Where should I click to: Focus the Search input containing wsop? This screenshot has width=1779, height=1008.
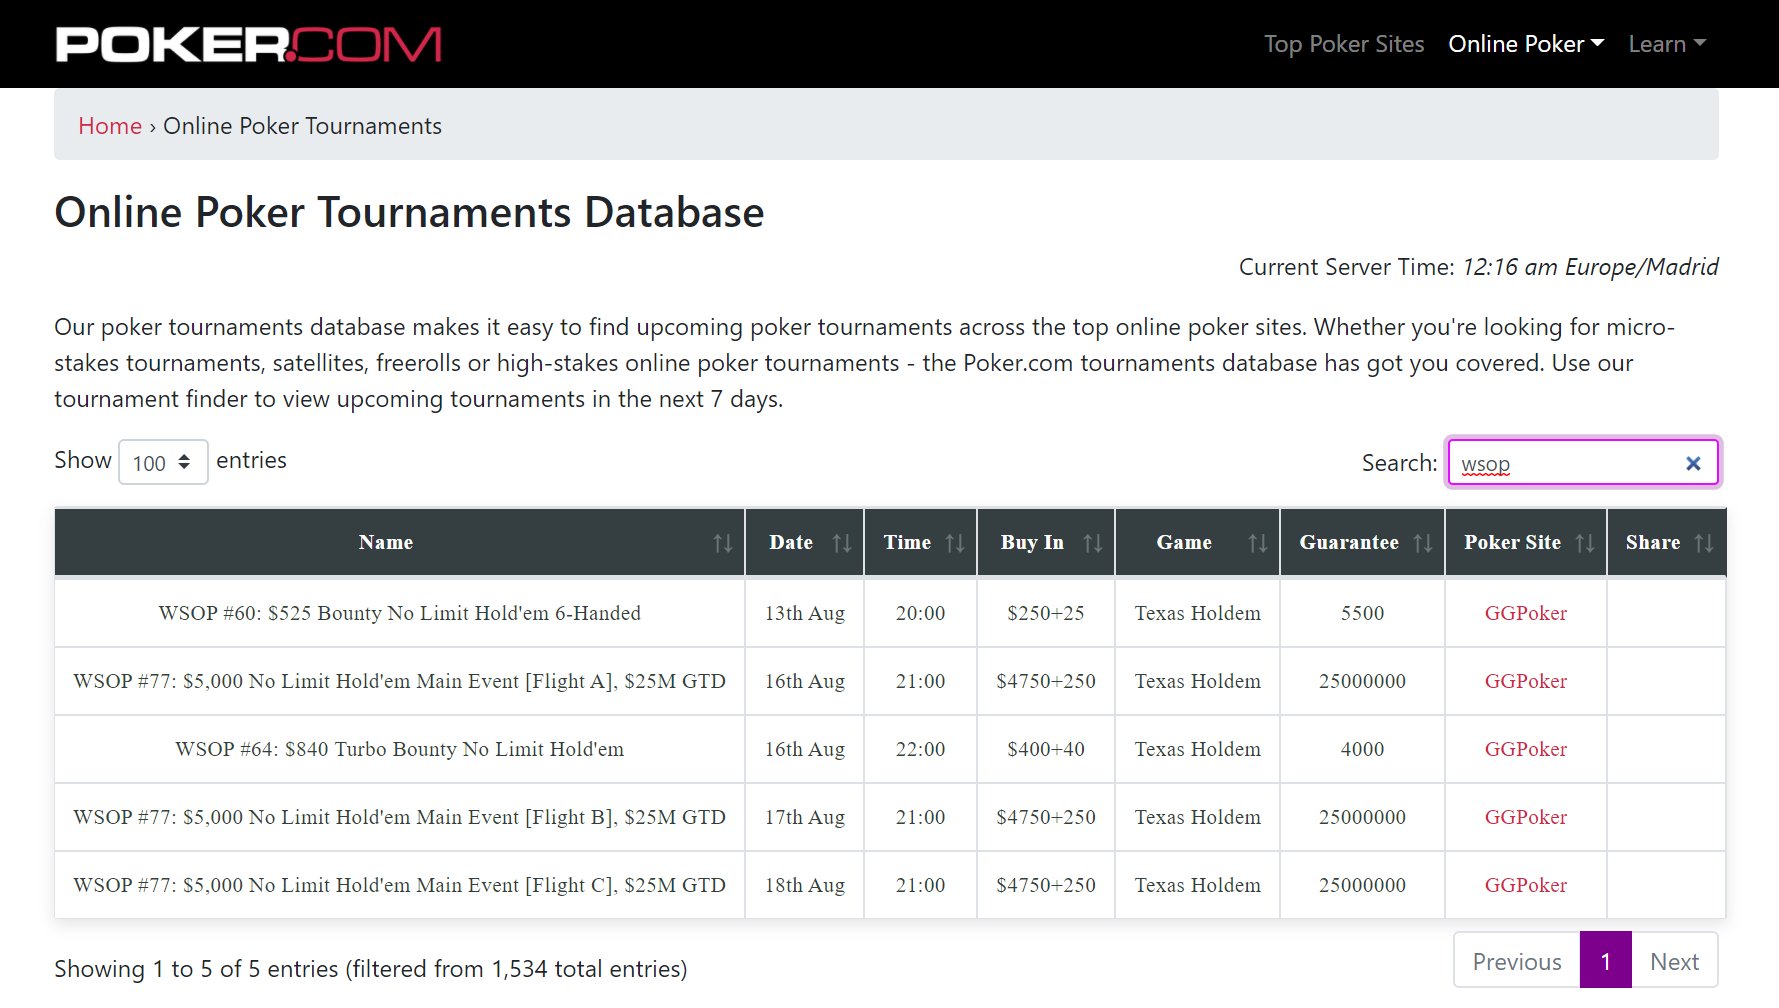(x=1583, y=463)
